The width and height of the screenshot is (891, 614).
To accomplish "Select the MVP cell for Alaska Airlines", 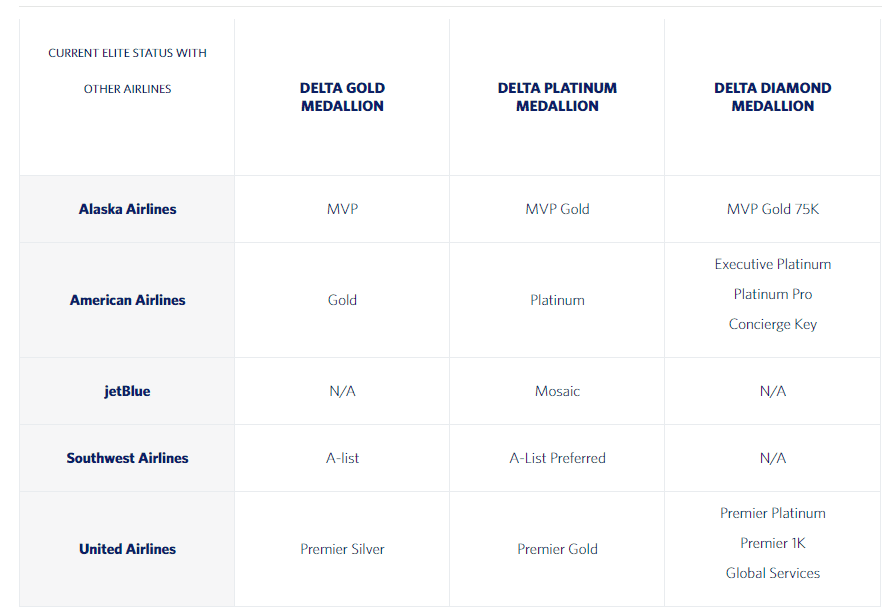I will (342, 209).
